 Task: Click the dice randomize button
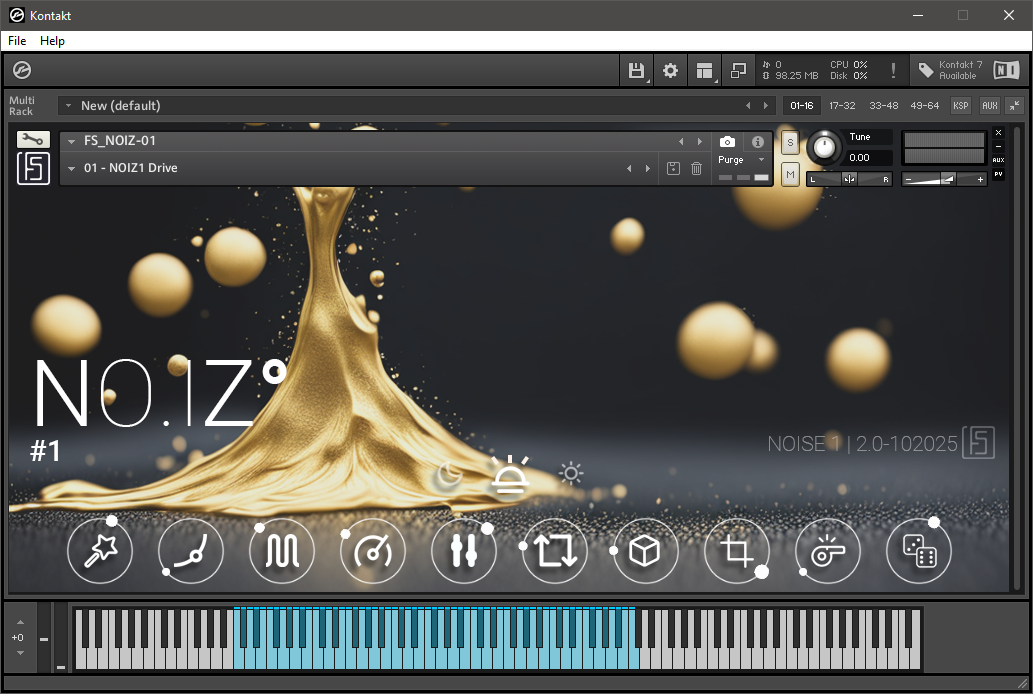919,551
